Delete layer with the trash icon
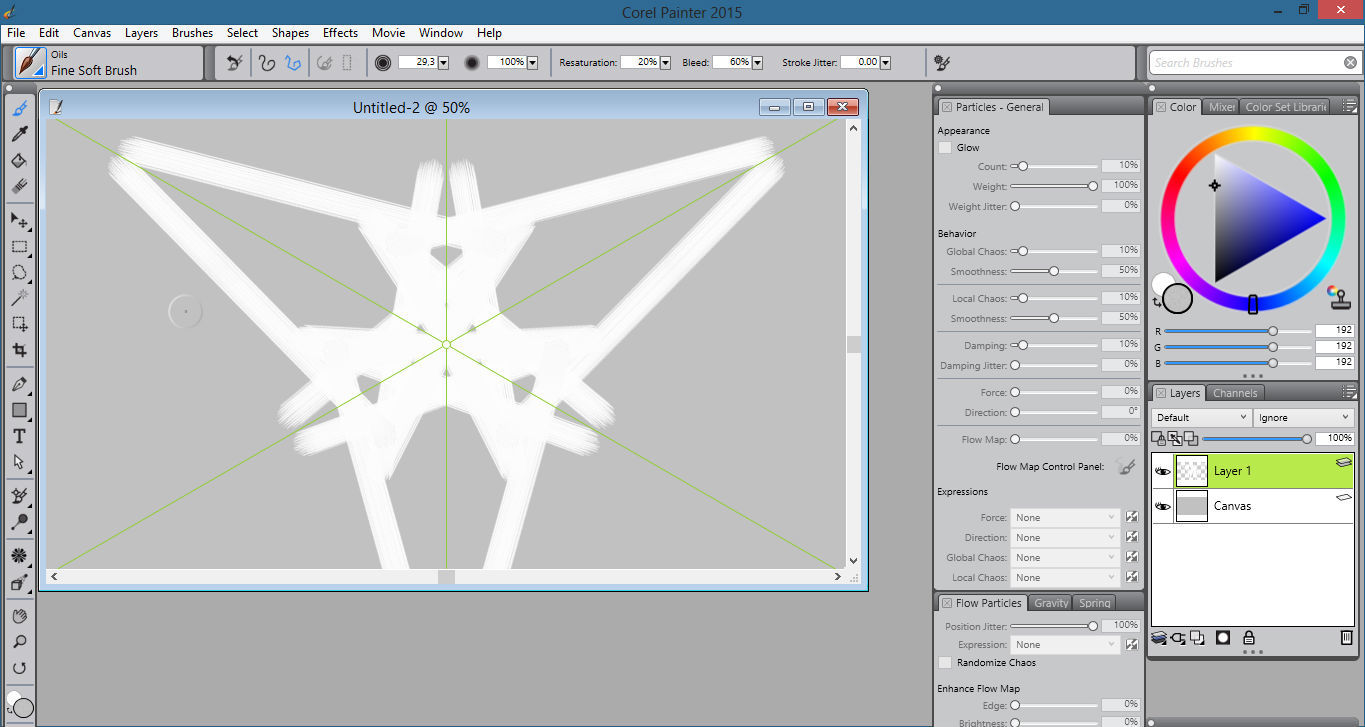The width and height of the screenshot is (1365, 727). pyautogui.click(x=1346, y=637)
